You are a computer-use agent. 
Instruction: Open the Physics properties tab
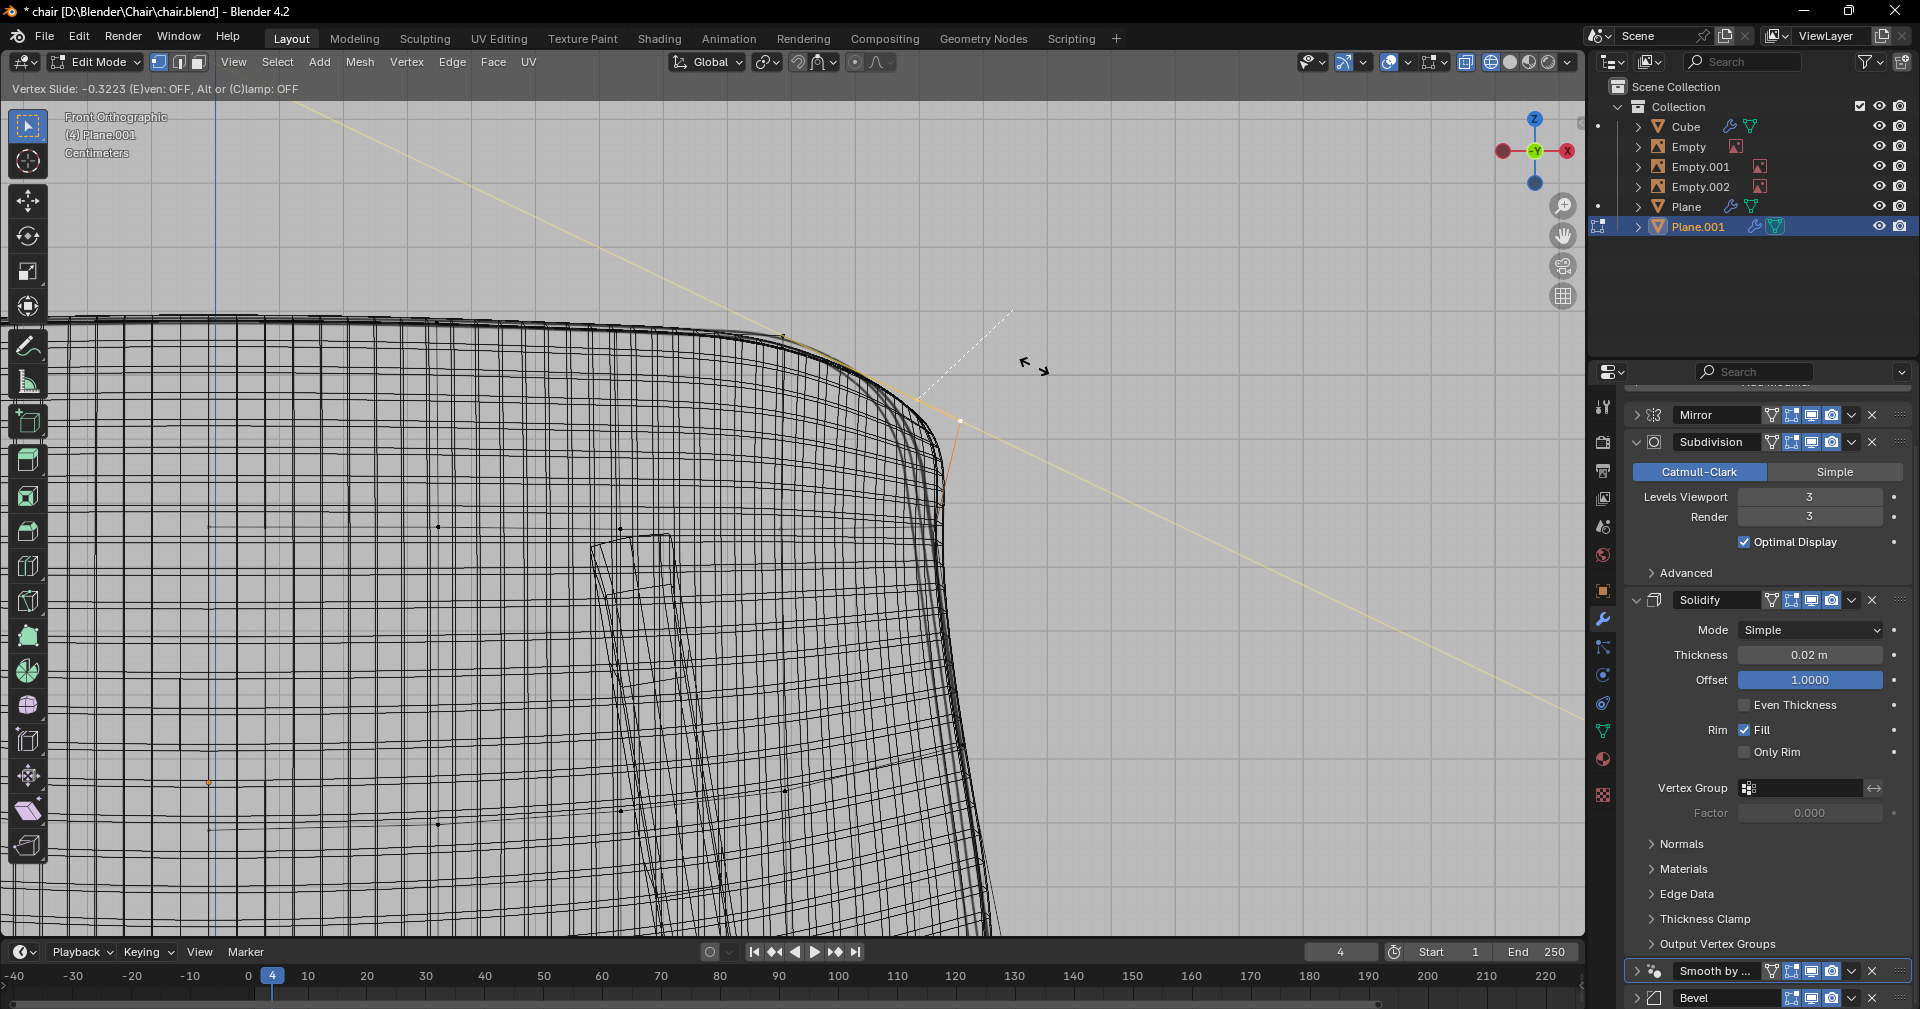coord(1603,675)
